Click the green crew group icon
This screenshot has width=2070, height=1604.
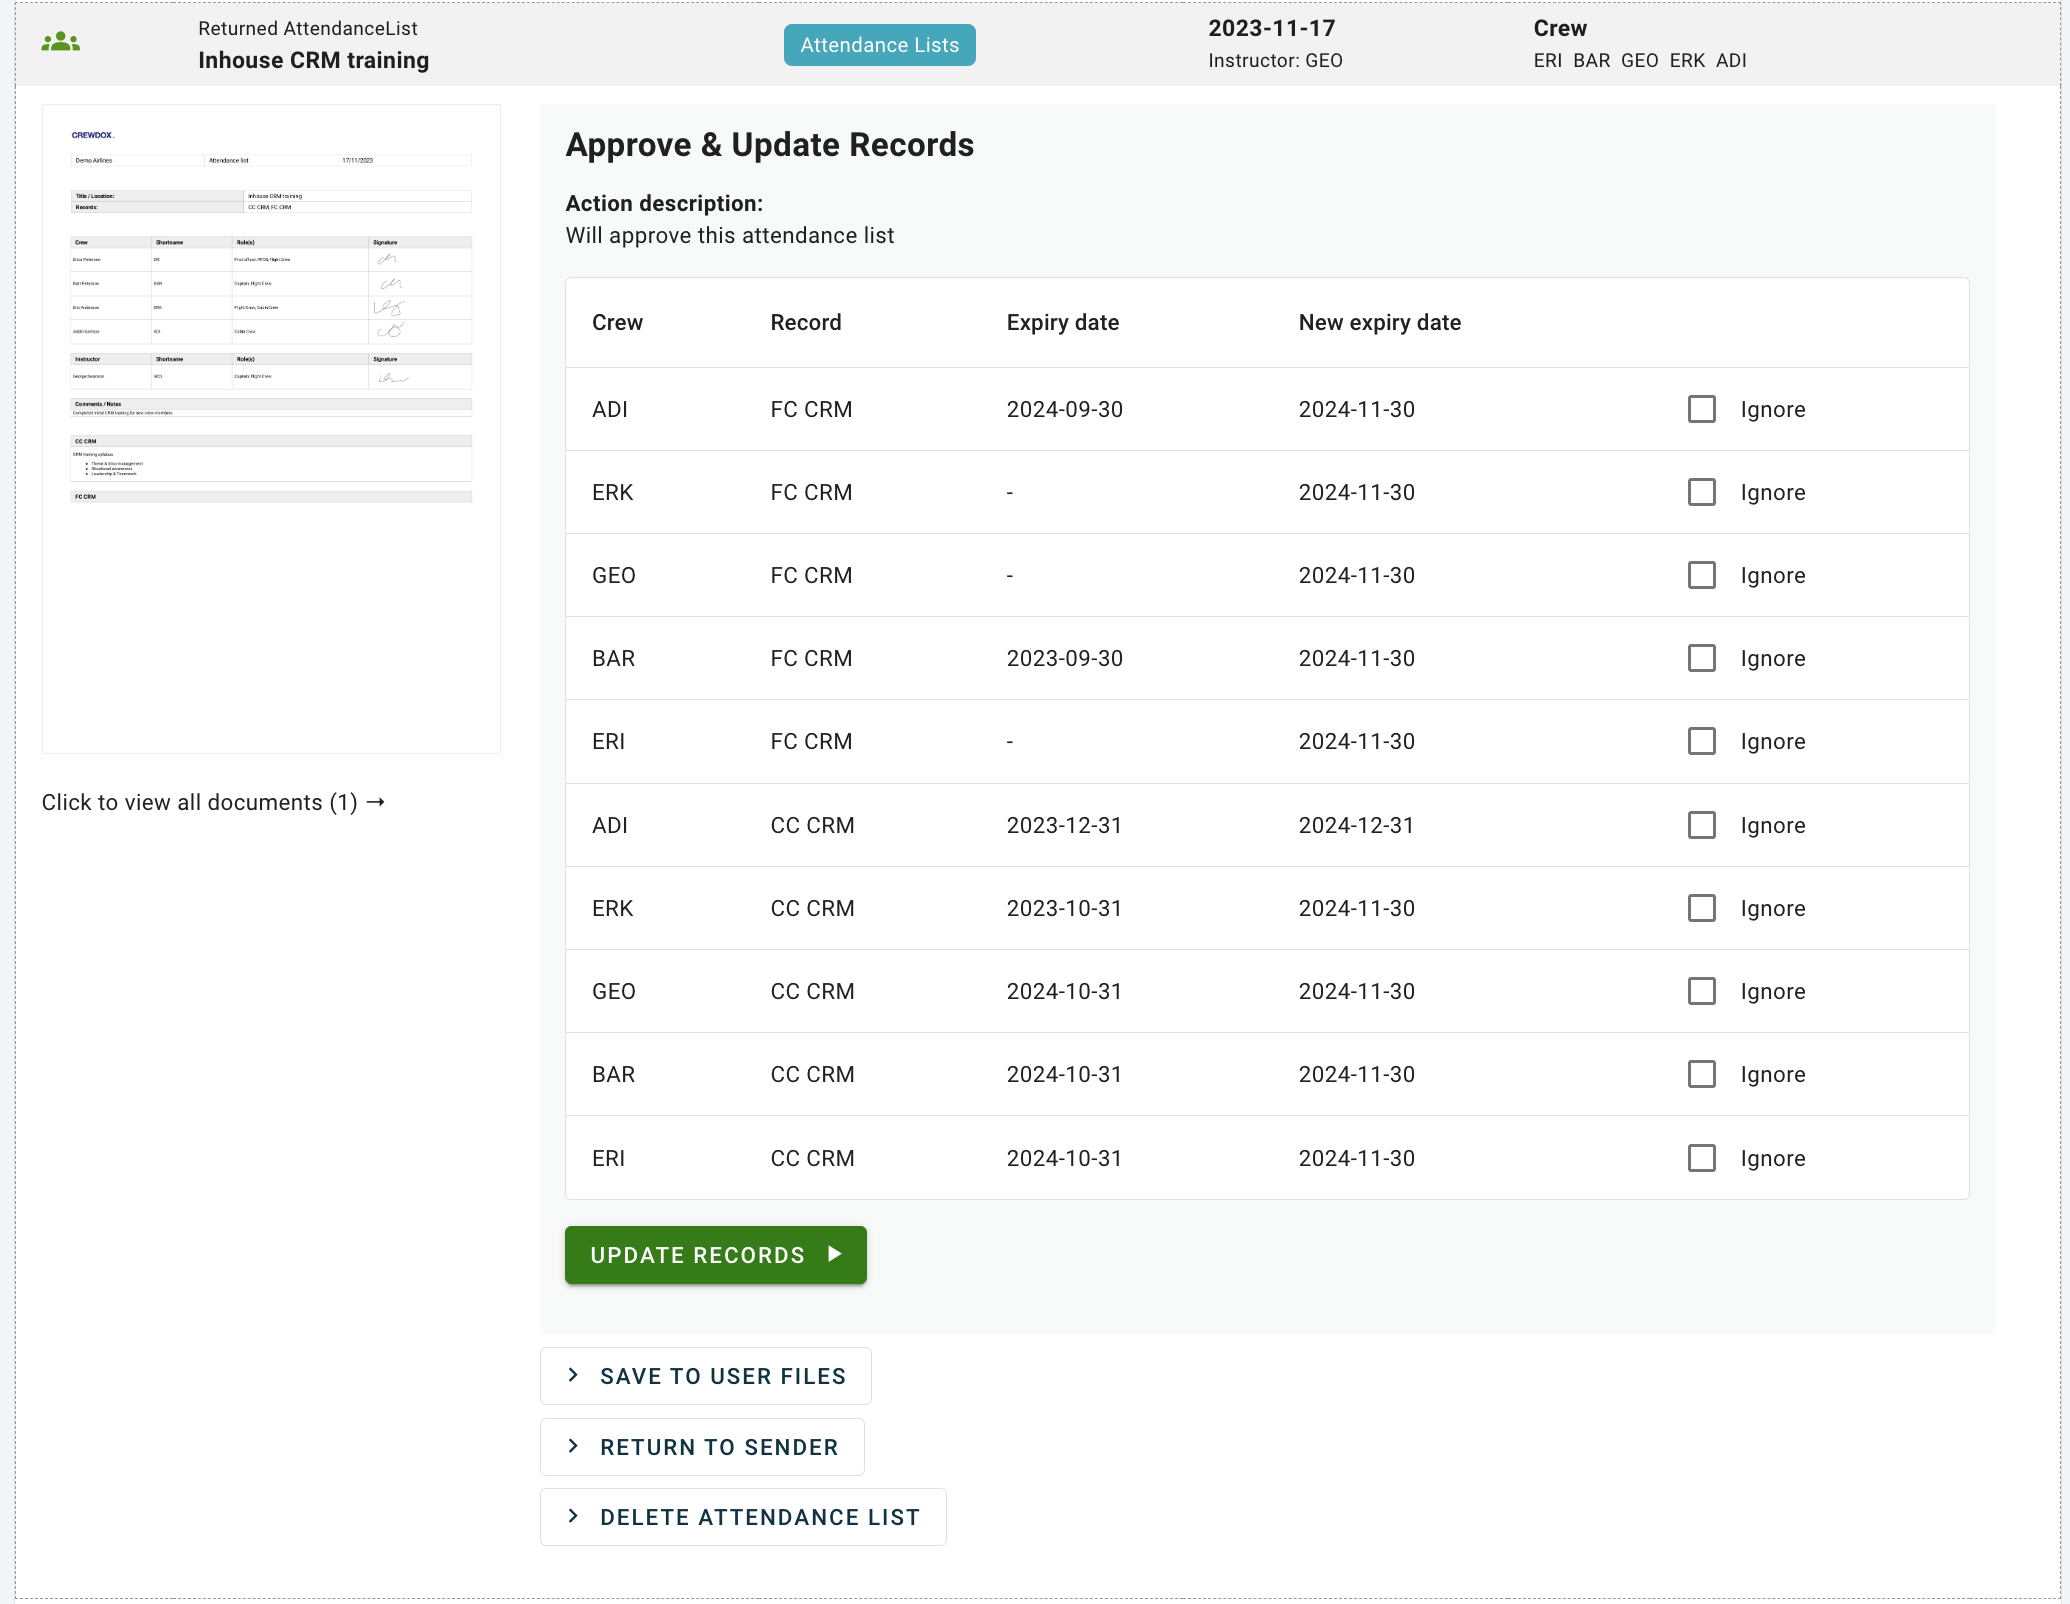click(x=61, y=42)
